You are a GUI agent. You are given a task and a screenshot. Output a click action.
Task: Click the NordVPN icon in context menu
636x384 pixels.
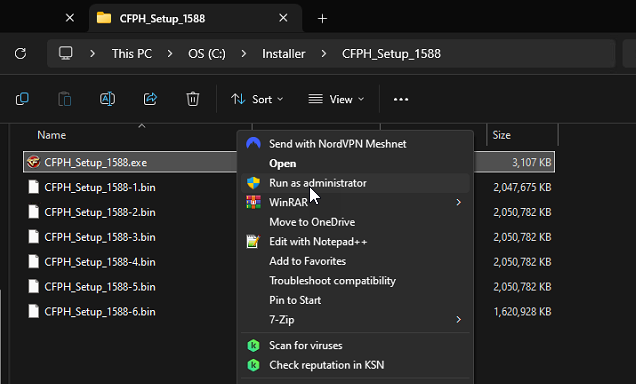point(254,144)
